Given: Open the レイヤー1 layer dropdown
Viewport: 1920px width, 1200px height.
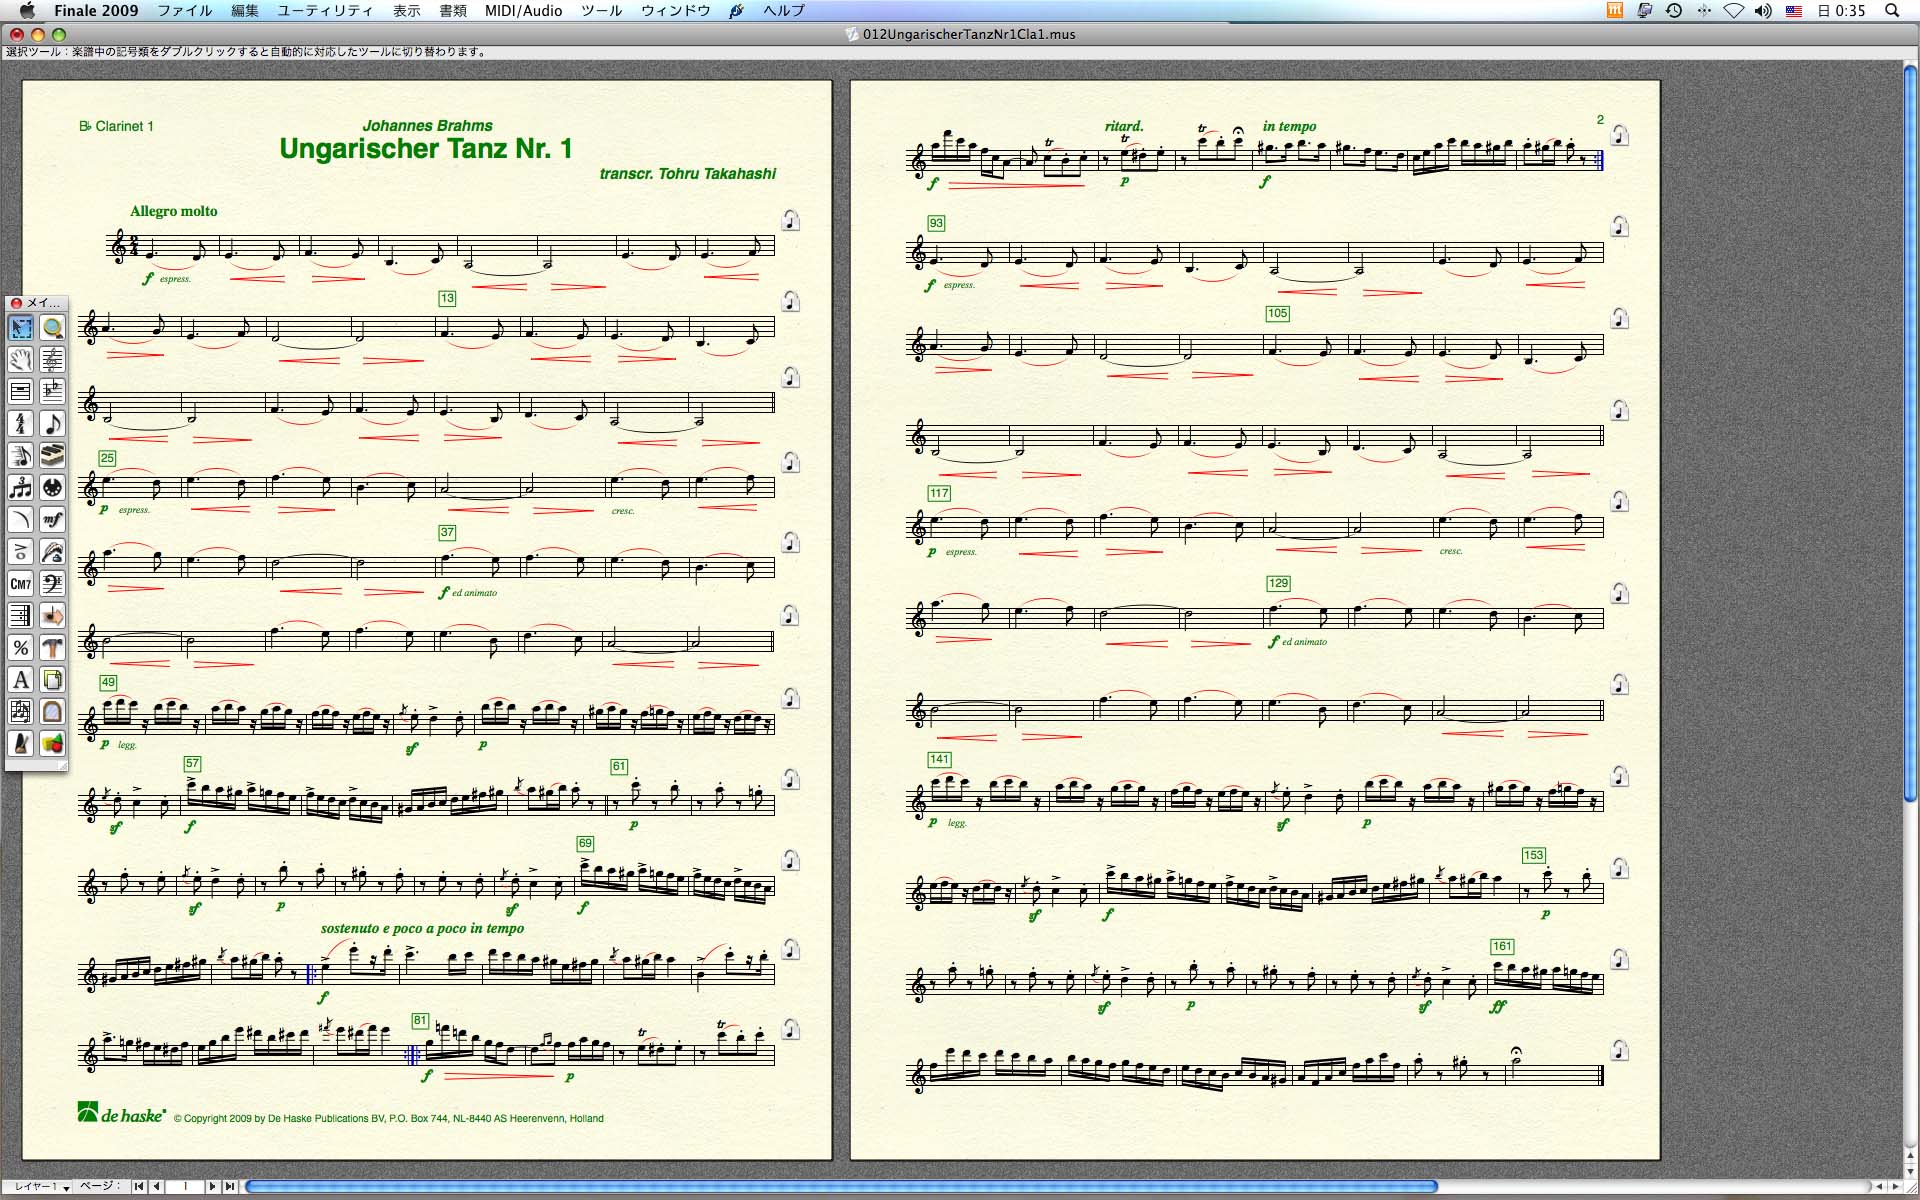Looking at the screenshot, I should 40,1186.
